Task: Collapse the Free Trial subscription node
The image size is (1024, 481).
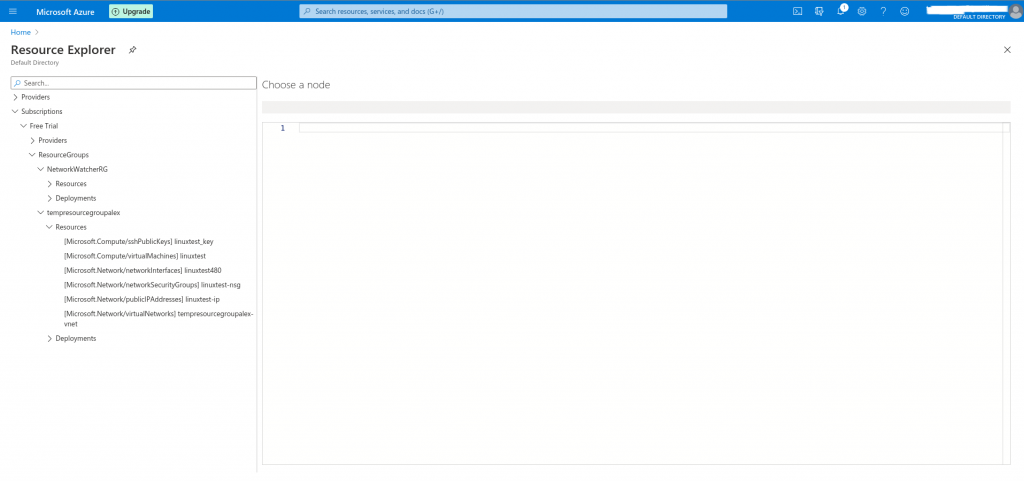Action: point(24,126)
